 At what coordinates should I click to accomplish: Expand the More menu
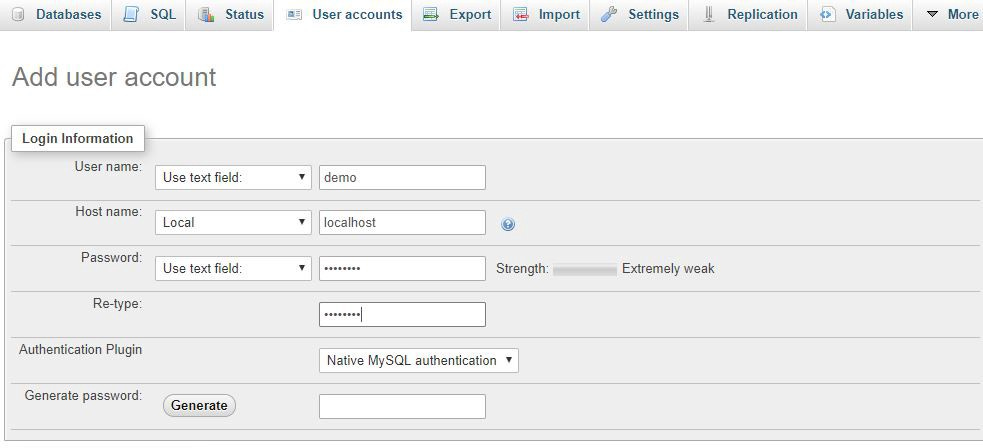pos(950,14)
